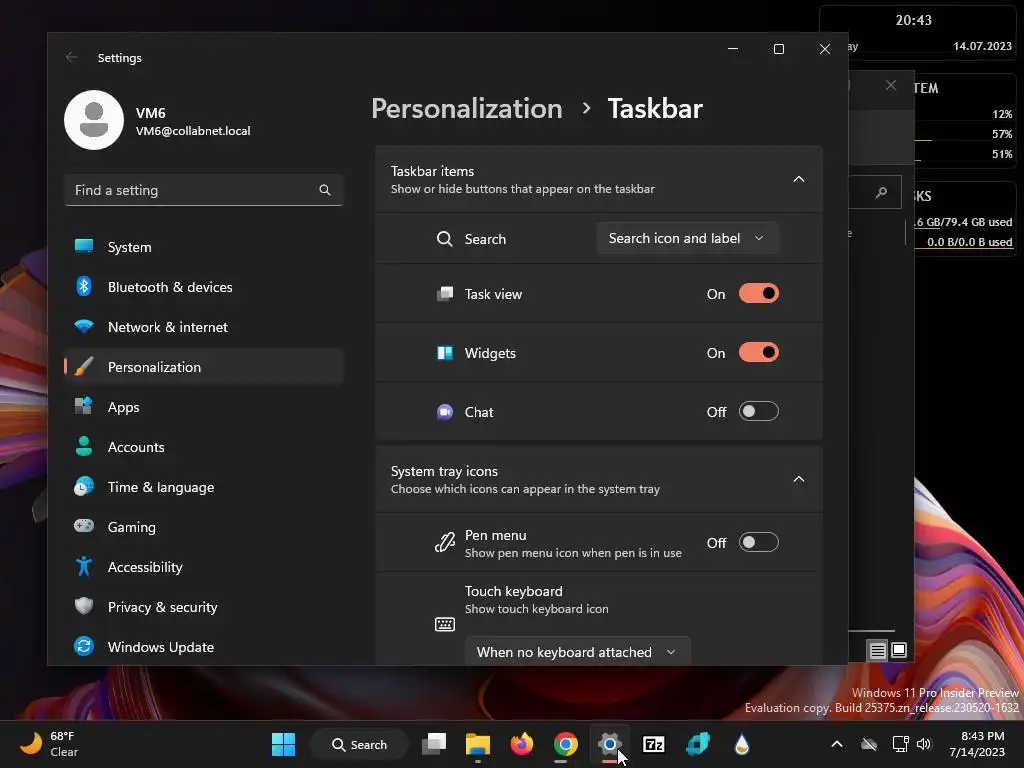This screenshot has height=768, width=1024.
Task: Open Time & language settings
Action: point(204,487)
